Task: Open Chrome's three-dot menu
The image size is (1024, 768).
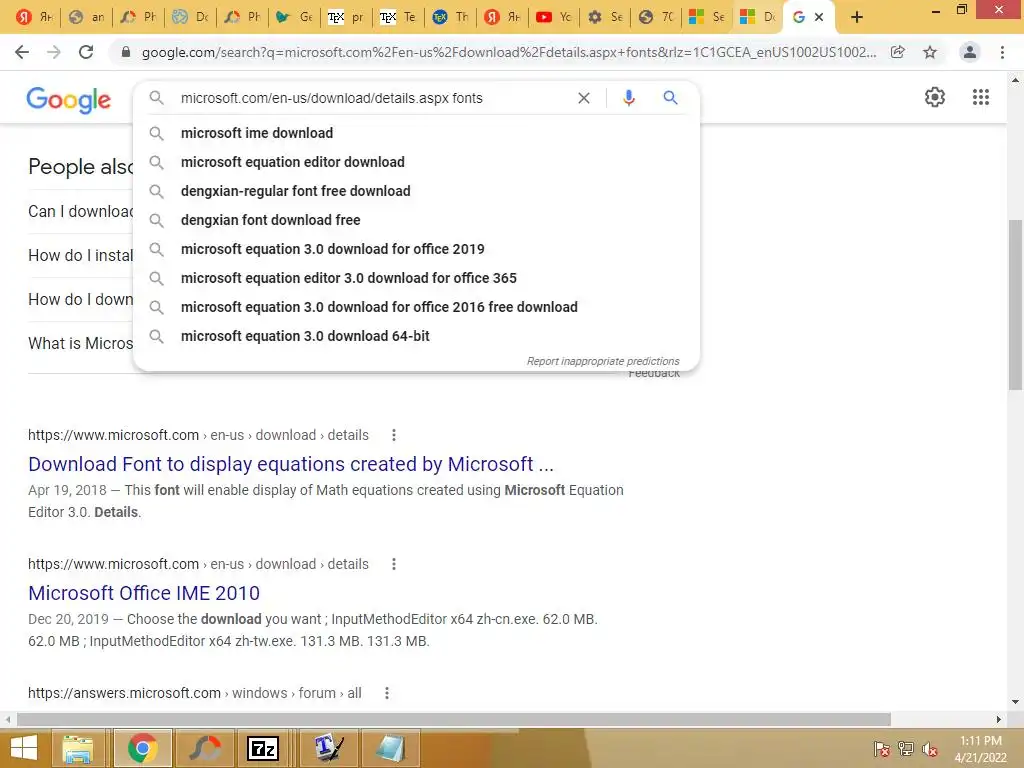Action: coord(1002,52)
